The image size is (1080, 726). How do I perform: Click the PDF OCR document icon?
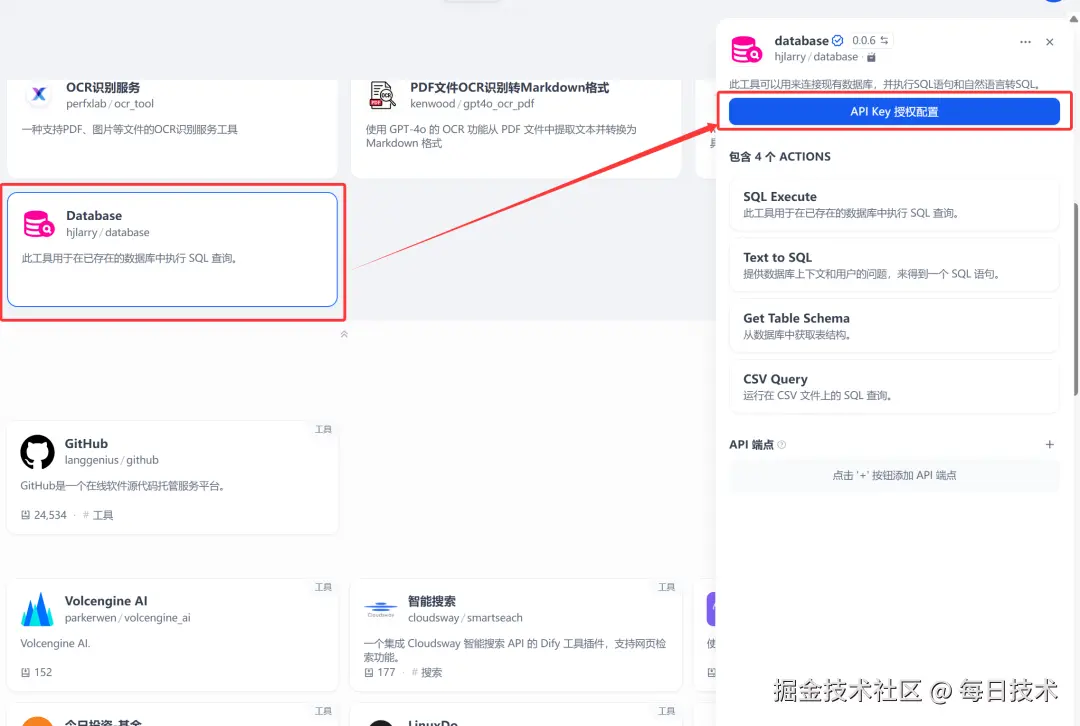[382, 95]
